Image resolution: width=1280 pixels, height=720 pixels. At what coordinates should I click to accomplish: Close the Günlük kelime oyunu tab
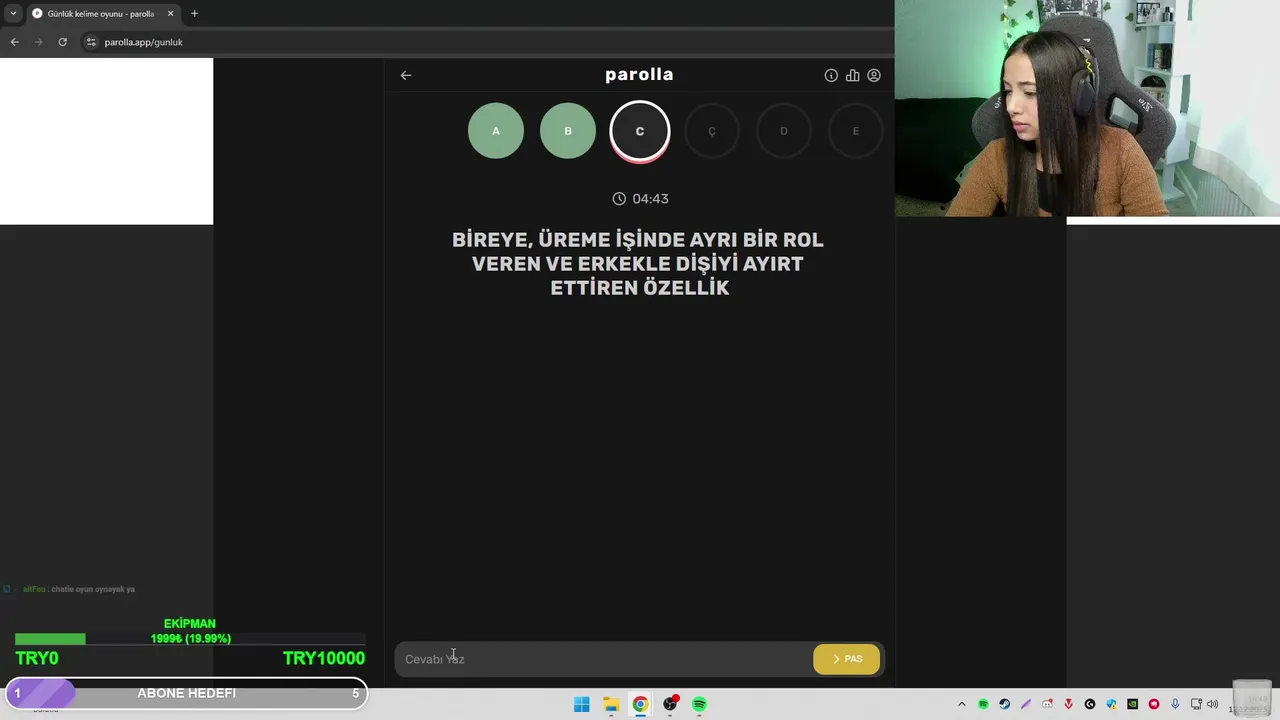pos(170,14)
